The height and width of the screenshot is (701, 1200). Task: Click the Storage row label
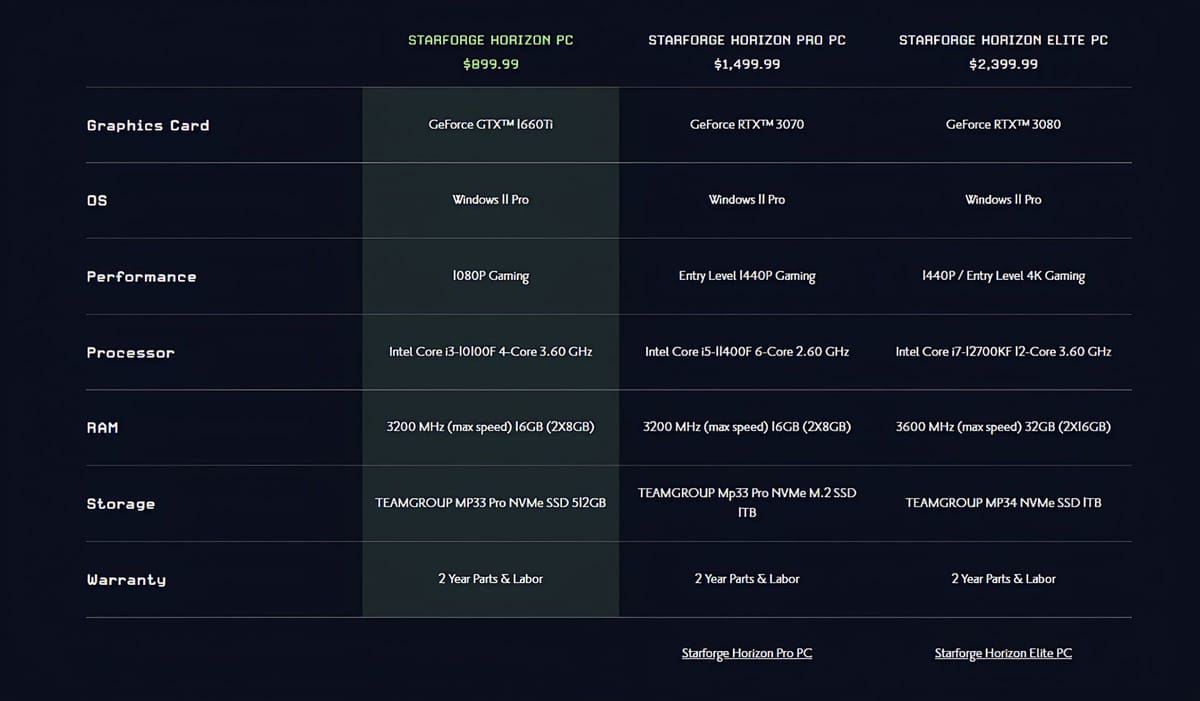pyautogui.click(x=120, y=503)
